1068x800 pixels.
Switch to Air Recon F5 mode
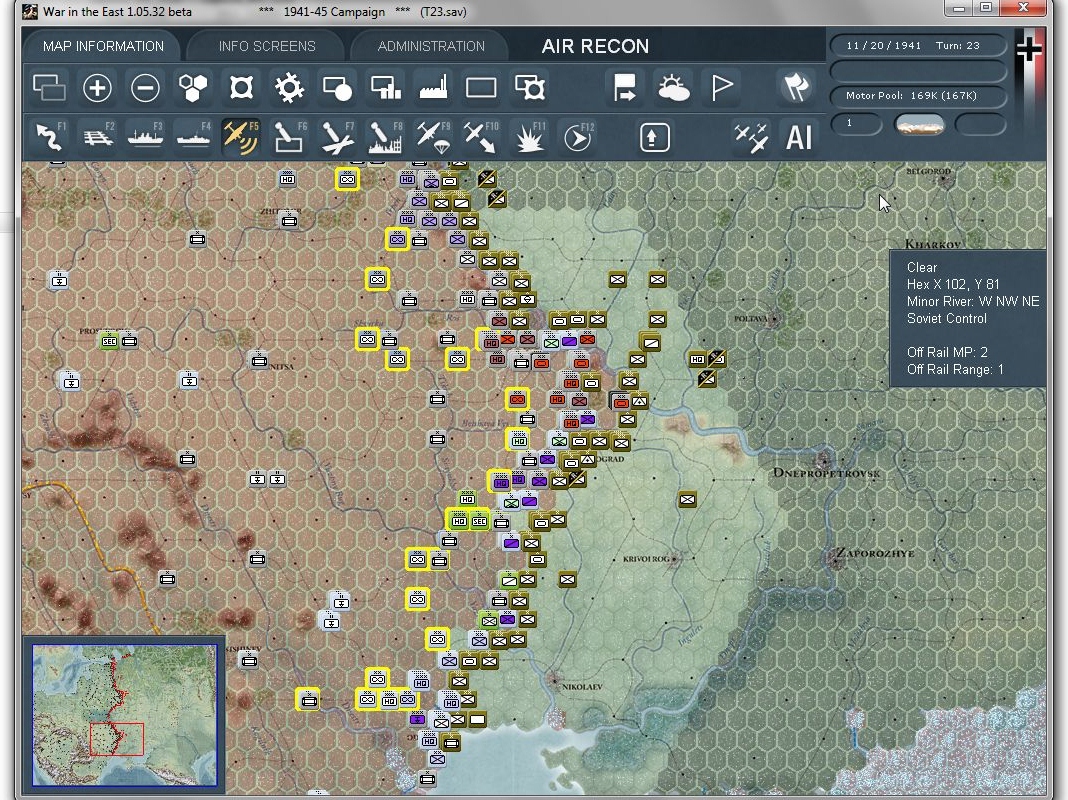tap(241, 136)
